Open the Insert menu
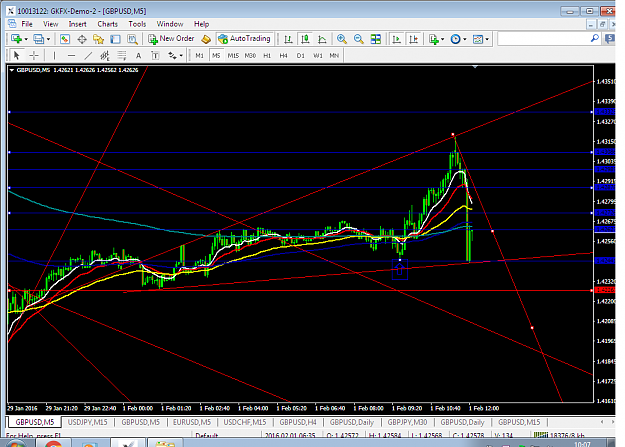 tap(77, 24)
